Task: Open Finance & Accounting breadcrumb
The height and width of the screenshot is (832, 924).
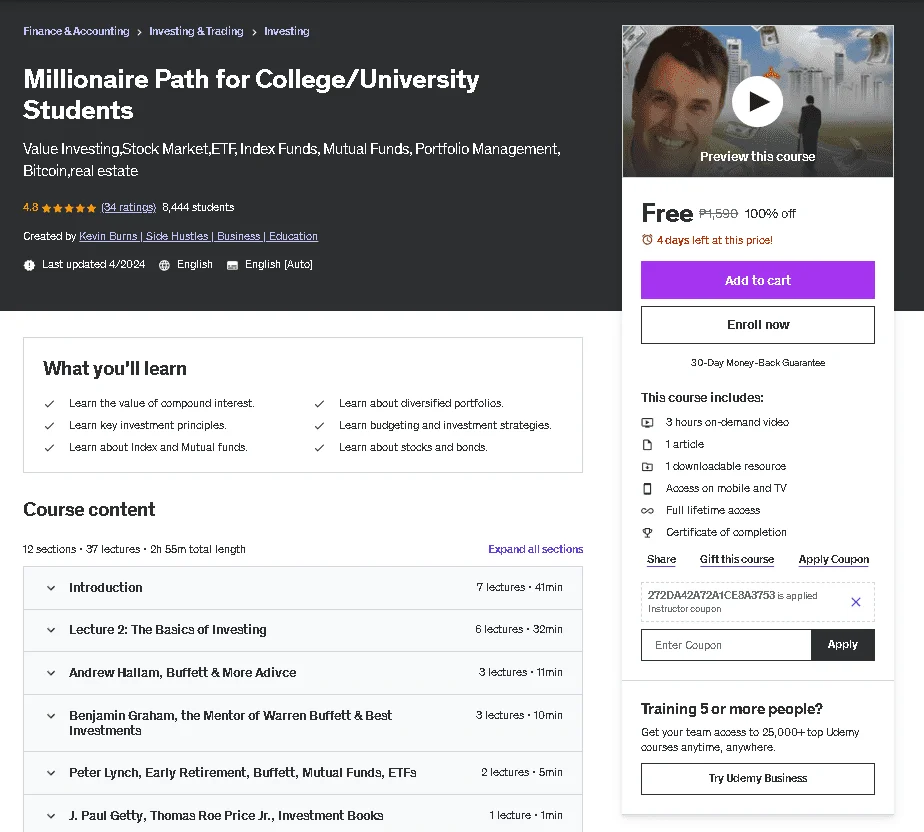Action: pyautogui.click(x=76, y=31)
